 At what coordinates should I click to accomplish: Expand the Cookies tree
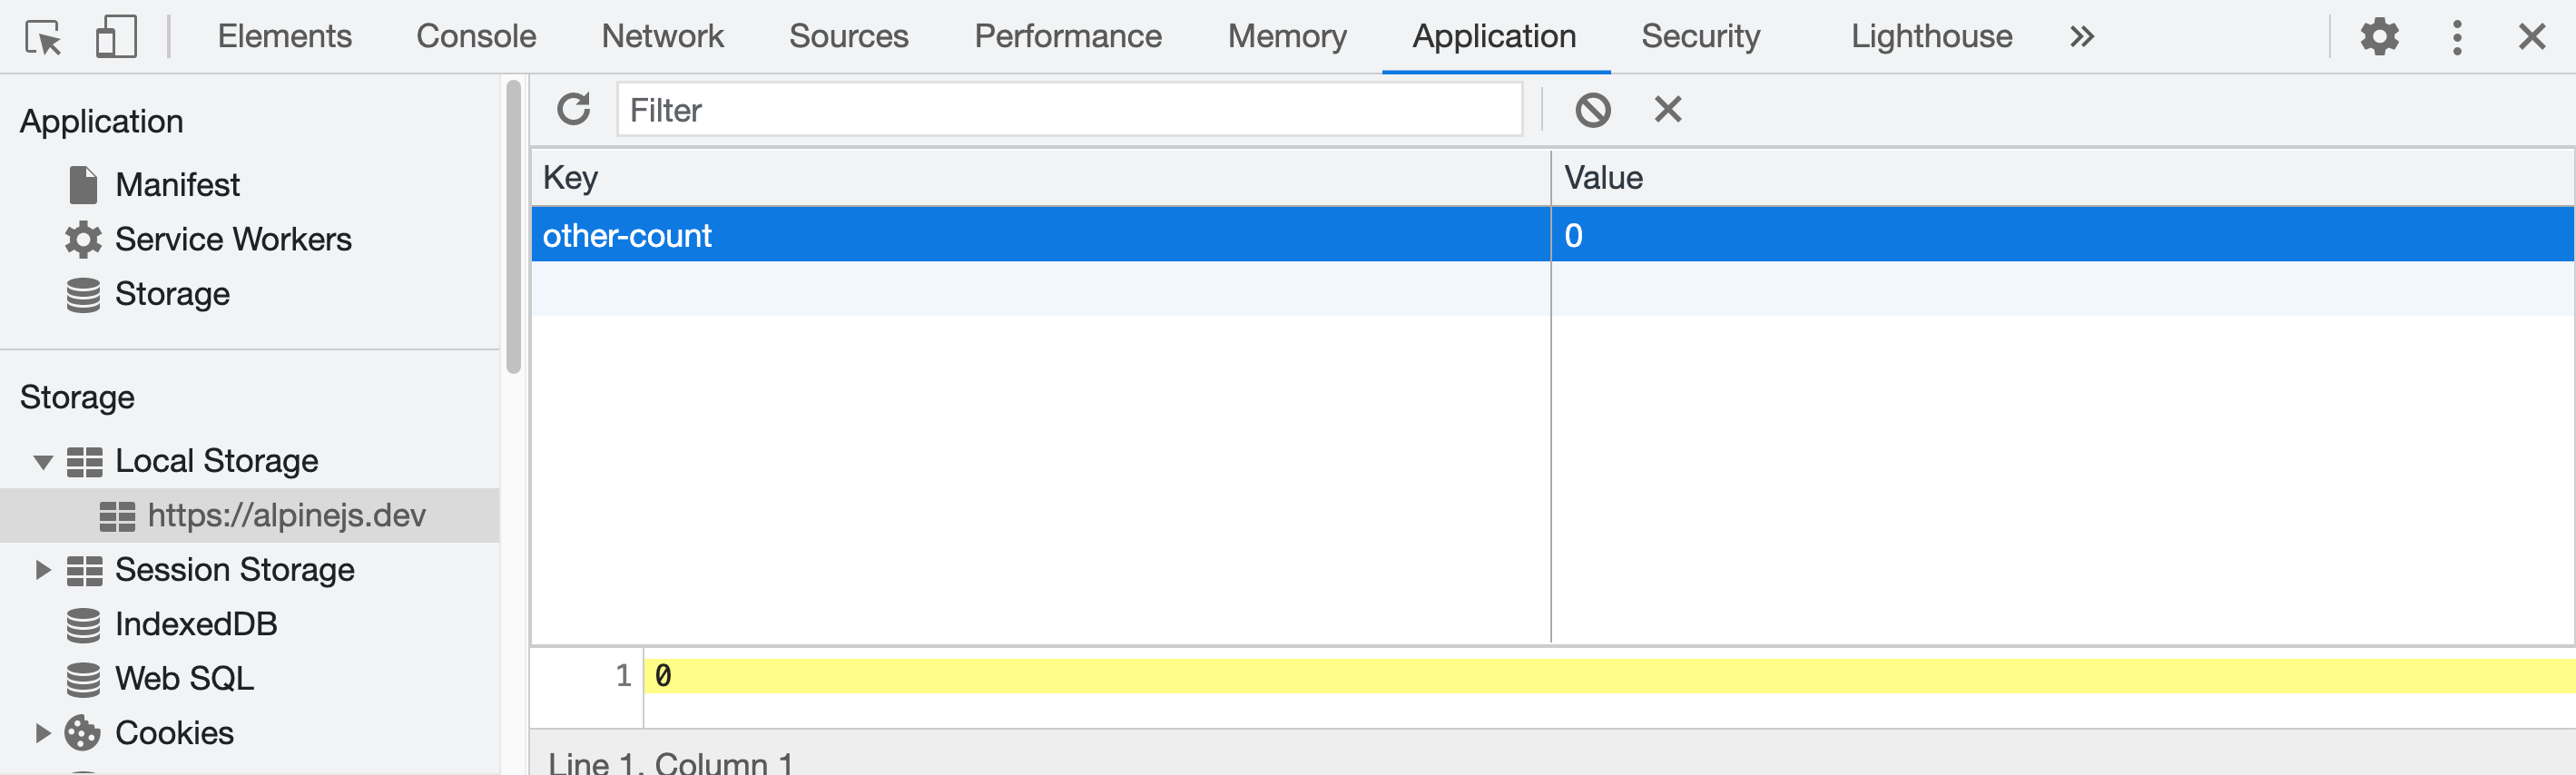tap(43, 733)
